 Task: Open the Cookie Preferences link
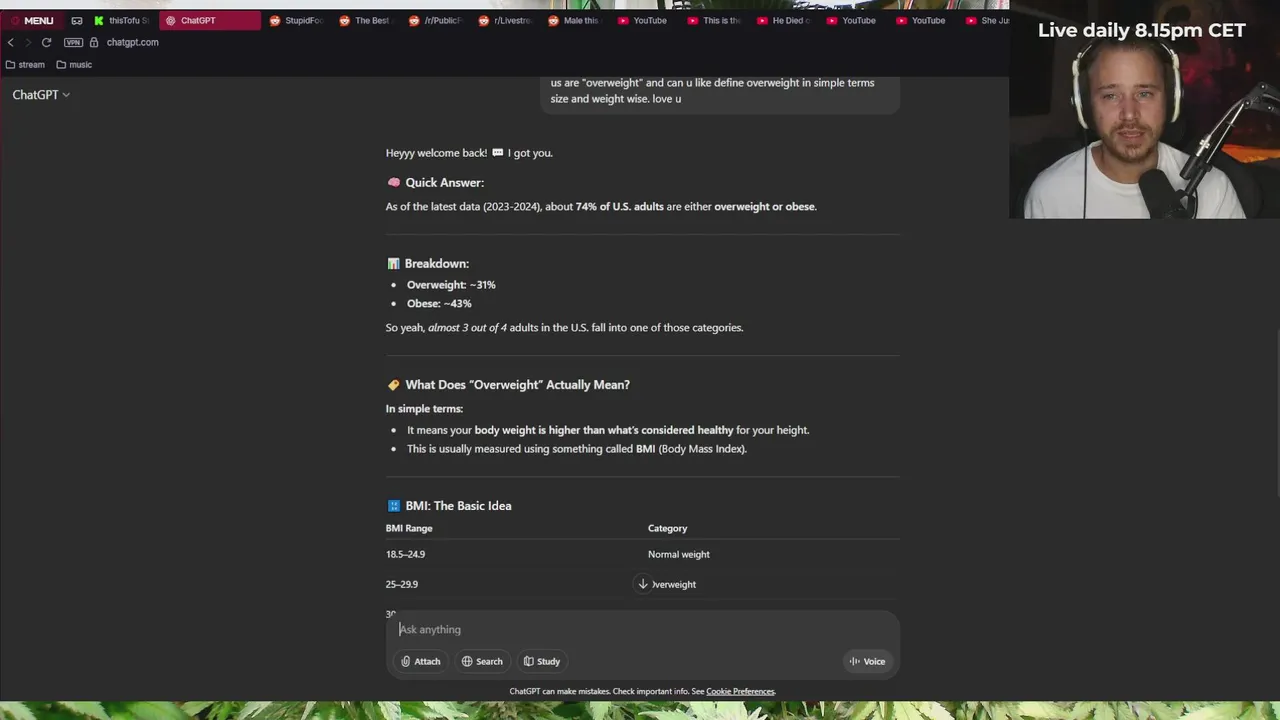740,691
